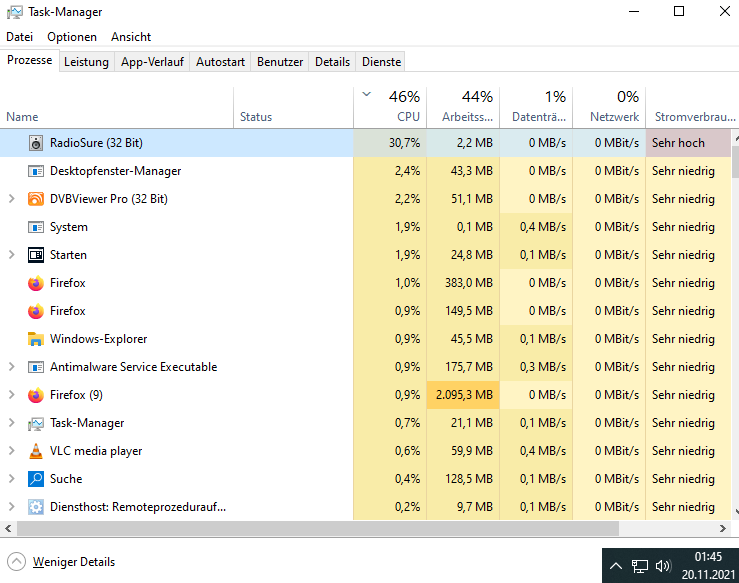The image size is (739, 583).
Task: Click the horizontal scrollbar right arrow
Action: [x=723, y=529]
